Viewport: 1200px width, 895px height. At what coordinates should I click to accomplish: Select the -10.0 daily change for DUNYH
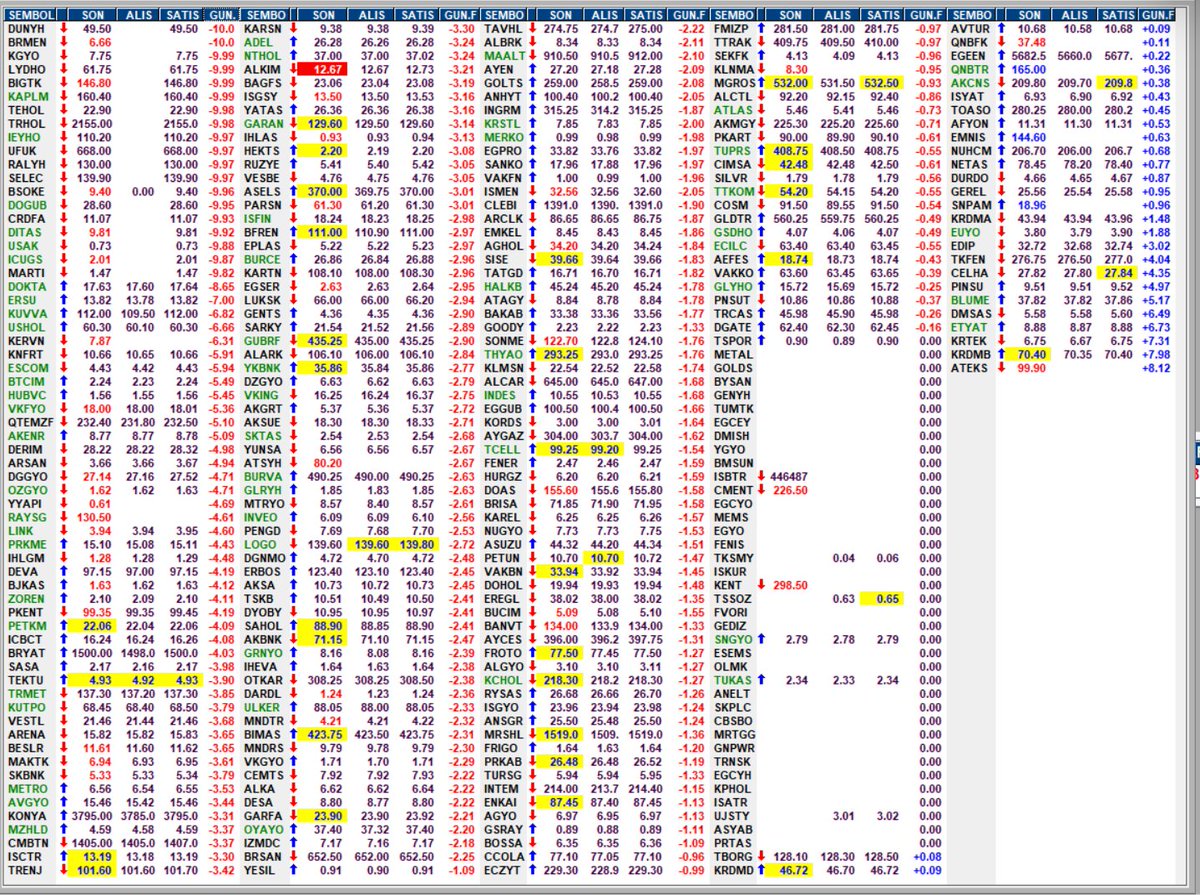coord(222,30)
